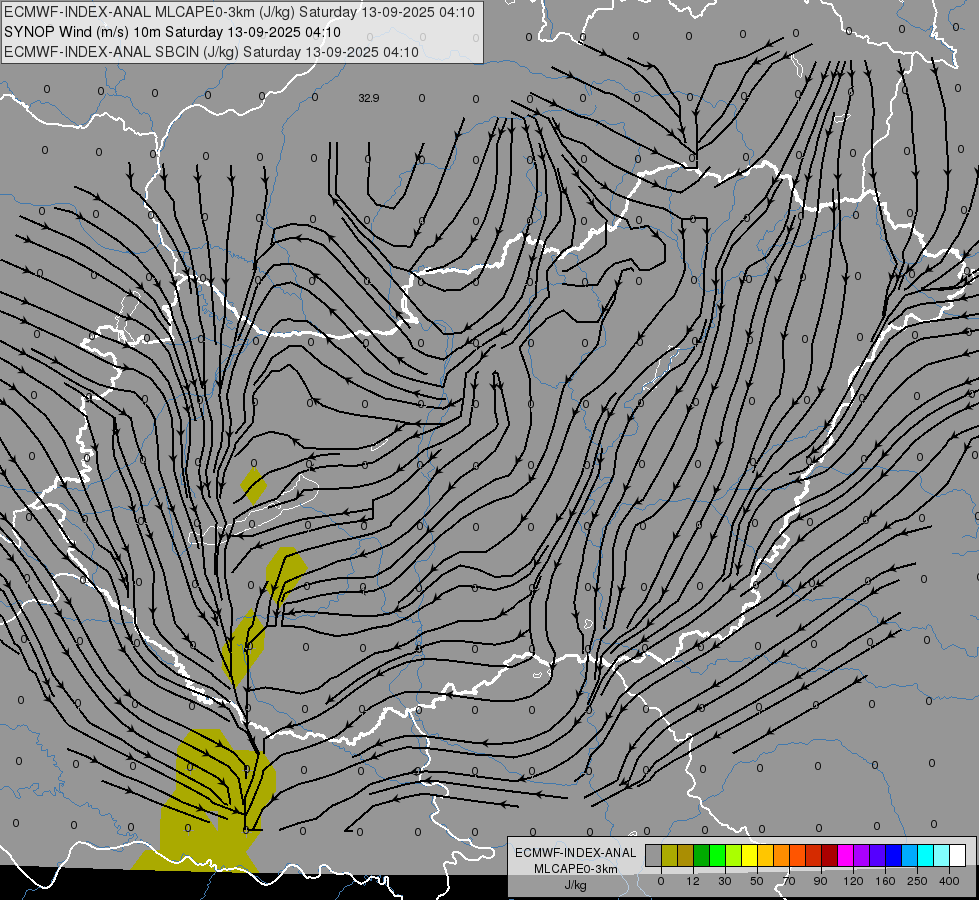Viewport: 979px width, 900px height.
Task: Pick the magenta legend swatch
Action: pyautogui.click(x=845, y=856)
